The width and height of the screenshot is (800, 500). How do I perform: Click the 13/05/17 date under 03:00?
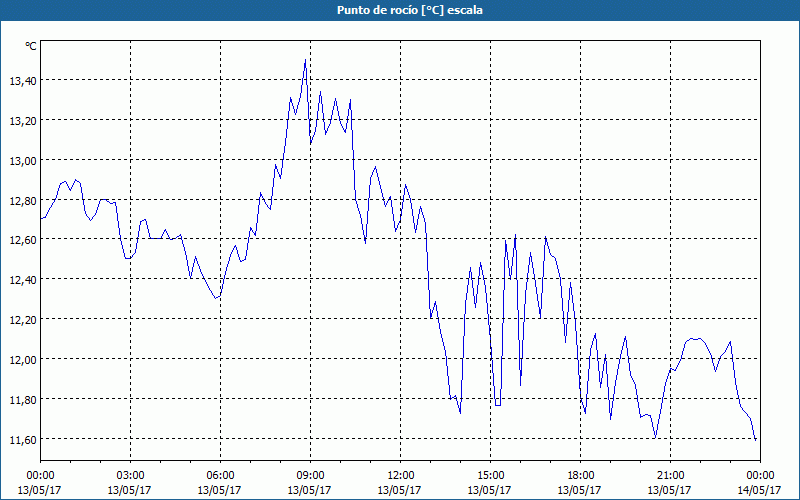tap(129, 490)
